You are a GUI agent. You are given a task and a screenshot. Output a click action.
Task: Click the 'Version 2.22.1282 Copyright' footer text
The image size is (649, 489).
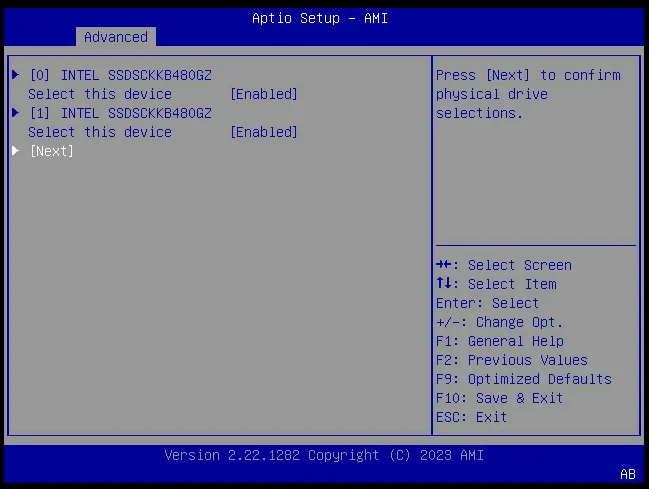click(x=272, y=455)
